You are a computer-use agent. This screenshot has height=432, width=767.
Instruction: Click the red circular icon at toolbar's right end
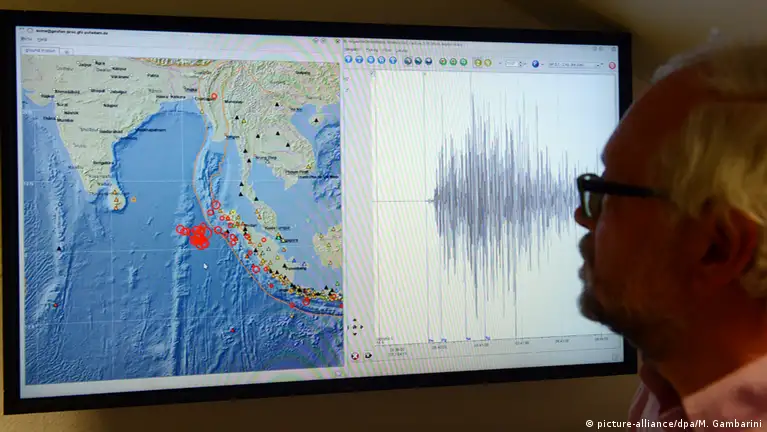[x=612, y=66]
